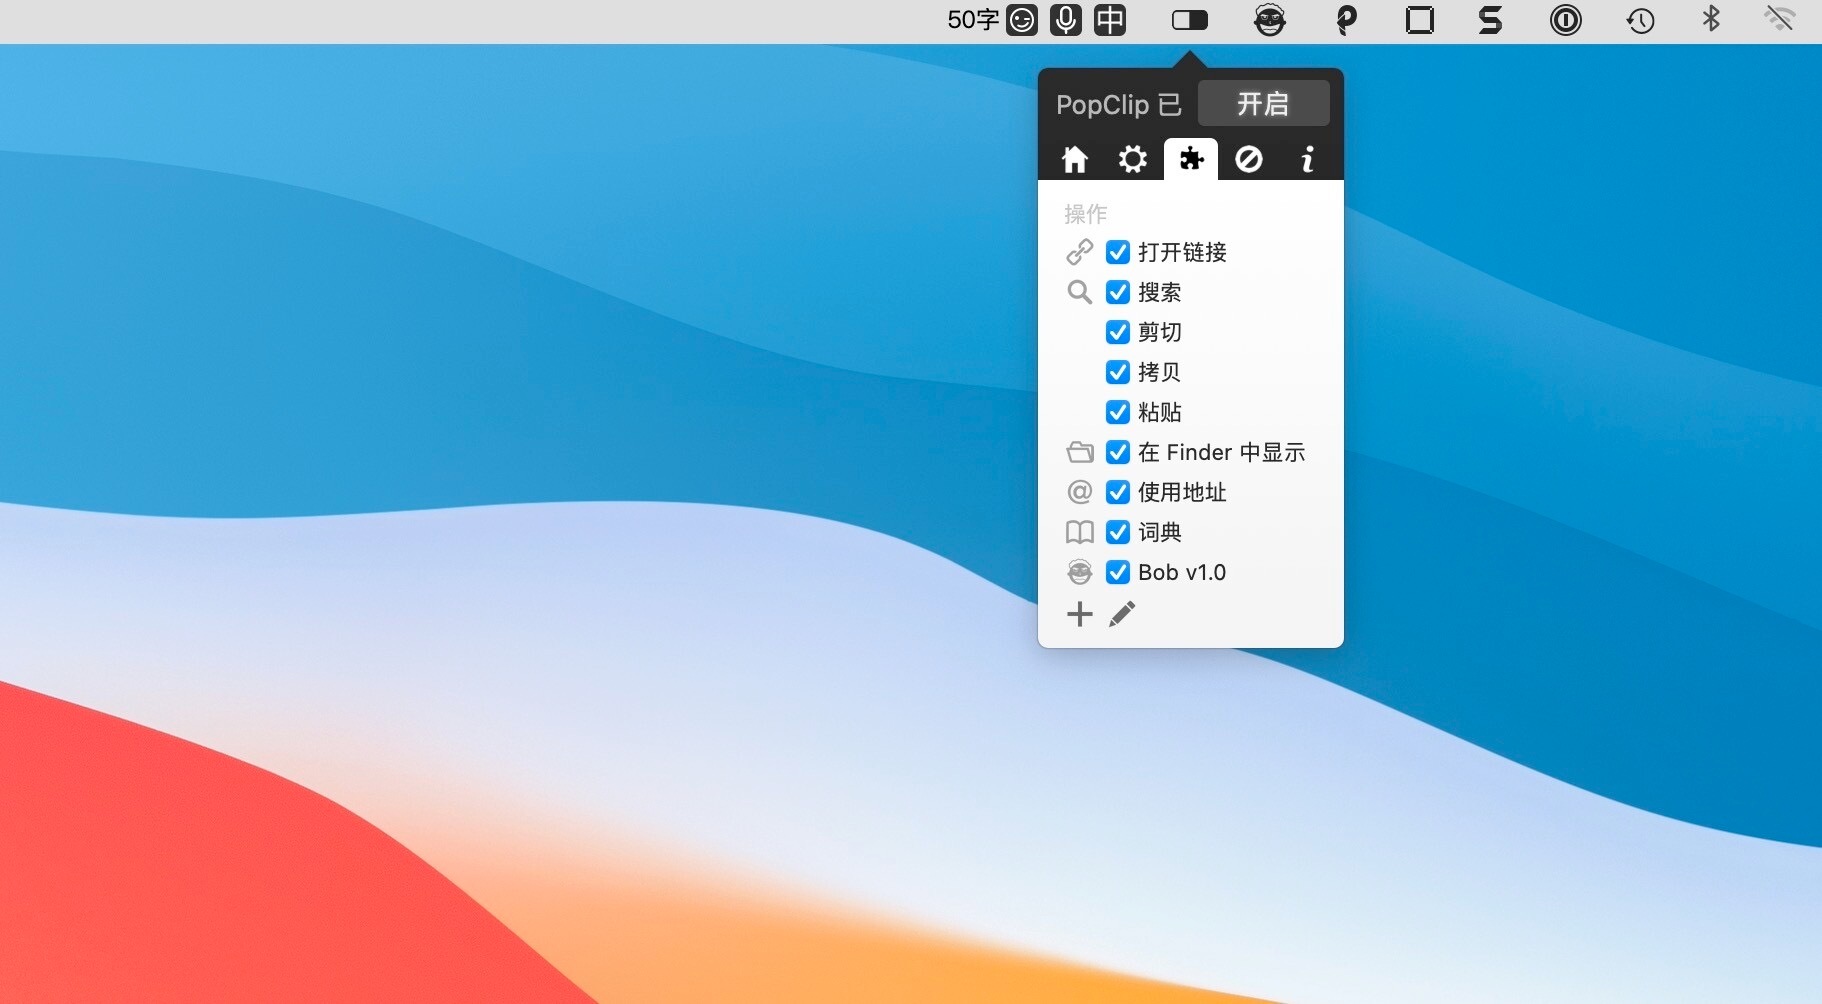Disable the 粘贴 action
The width and height of the screenshot is (1822, 1004).
click(x=1118, y=412)
